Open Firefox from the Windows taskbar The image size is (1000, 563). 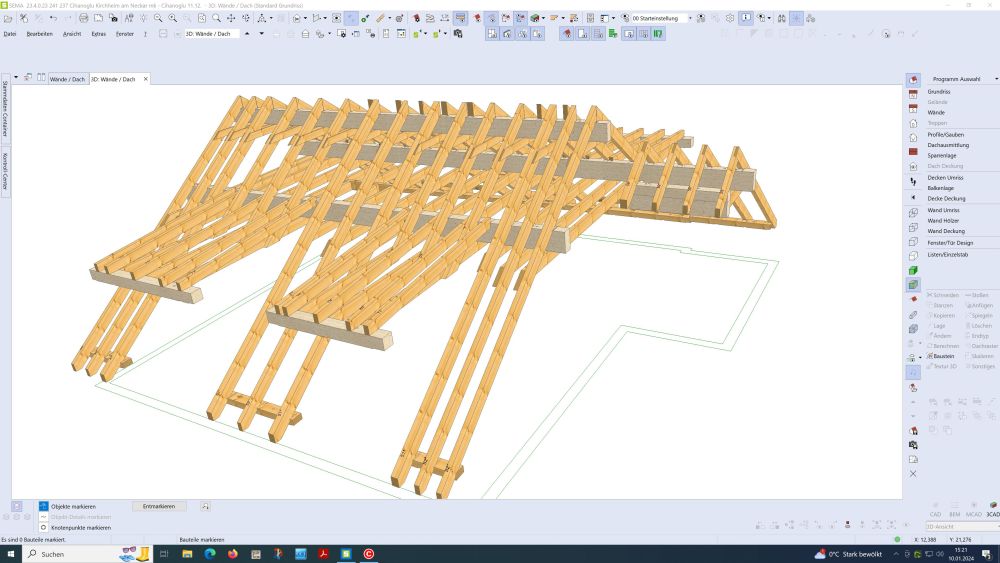232,553
